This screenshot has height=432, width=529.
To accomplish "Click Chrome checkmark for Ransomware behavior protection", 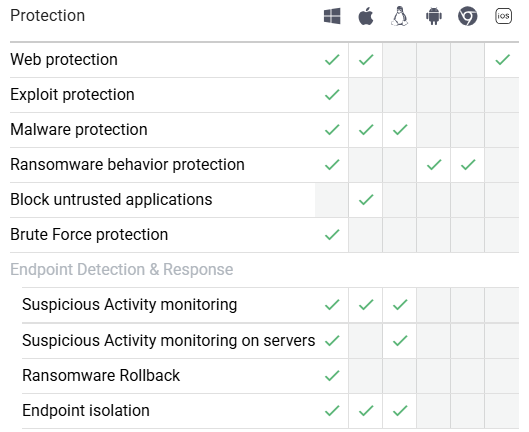I will tap(468, 165).
